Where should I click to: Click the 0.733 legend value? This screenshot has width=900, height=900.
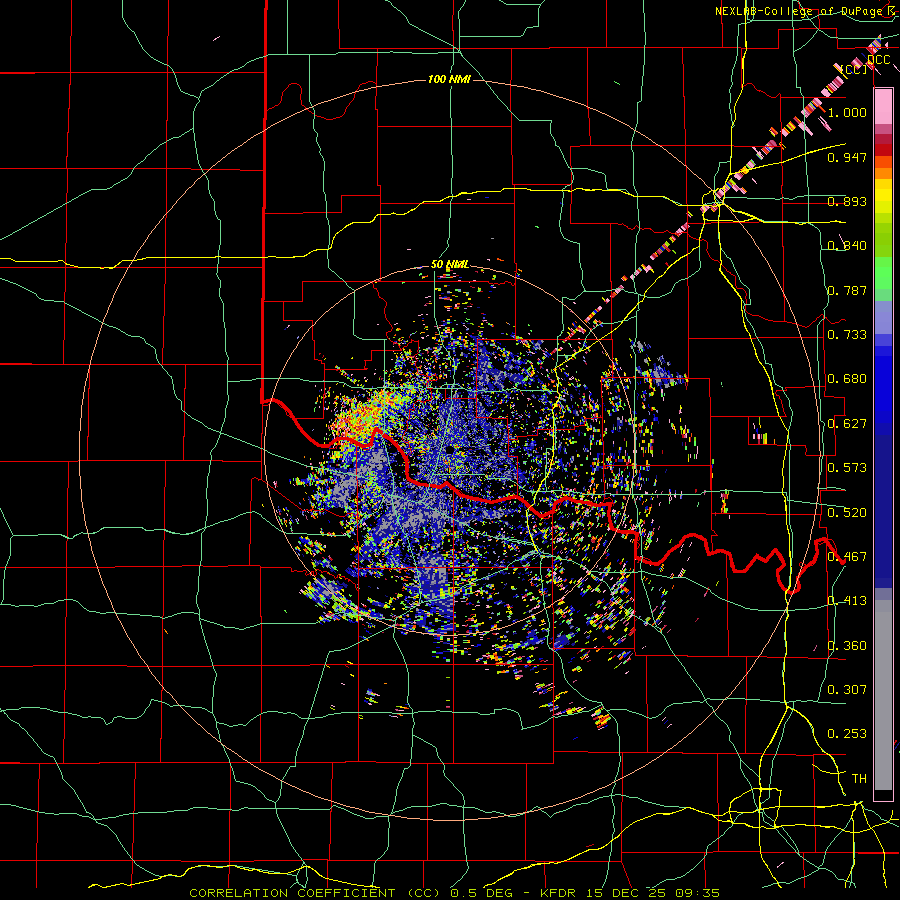tap(847, 335)
